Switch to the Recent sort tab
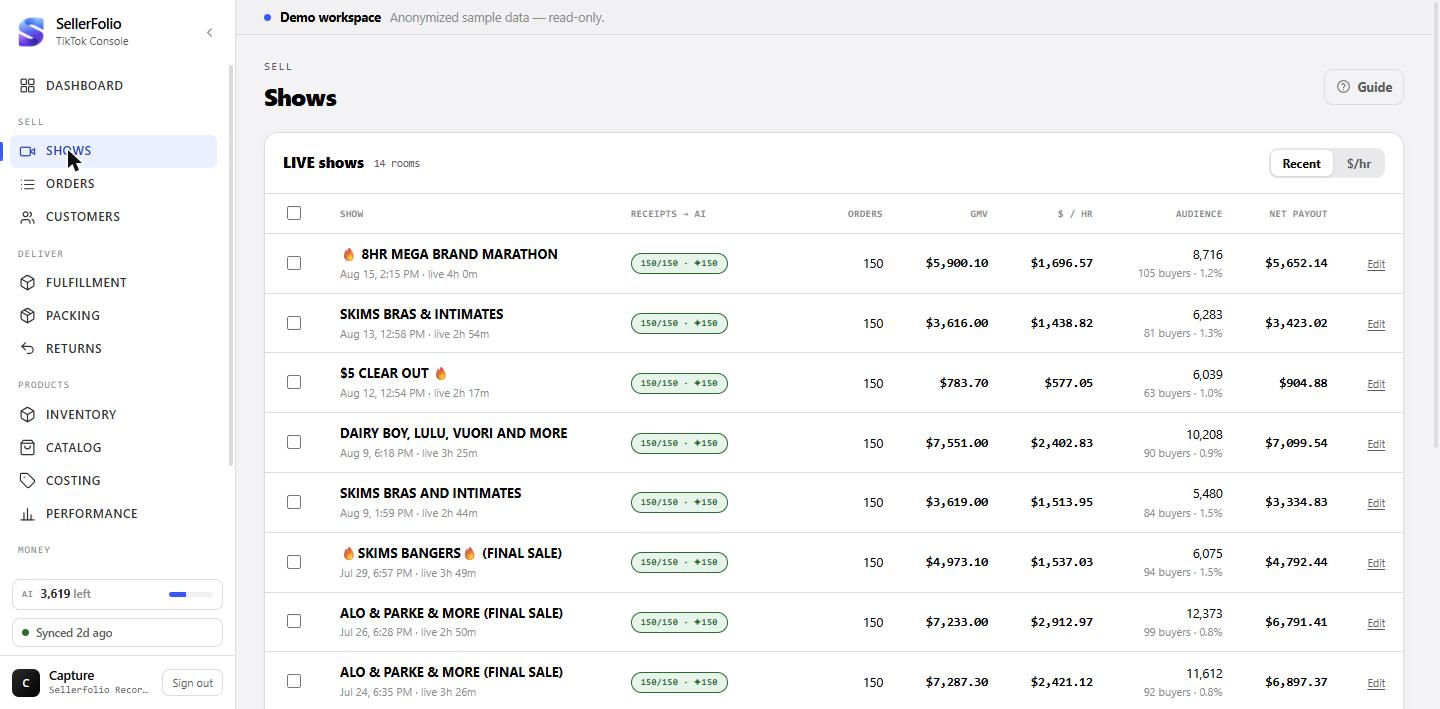The height and width of the screenshot is (709, 1440). [1301, 164]
